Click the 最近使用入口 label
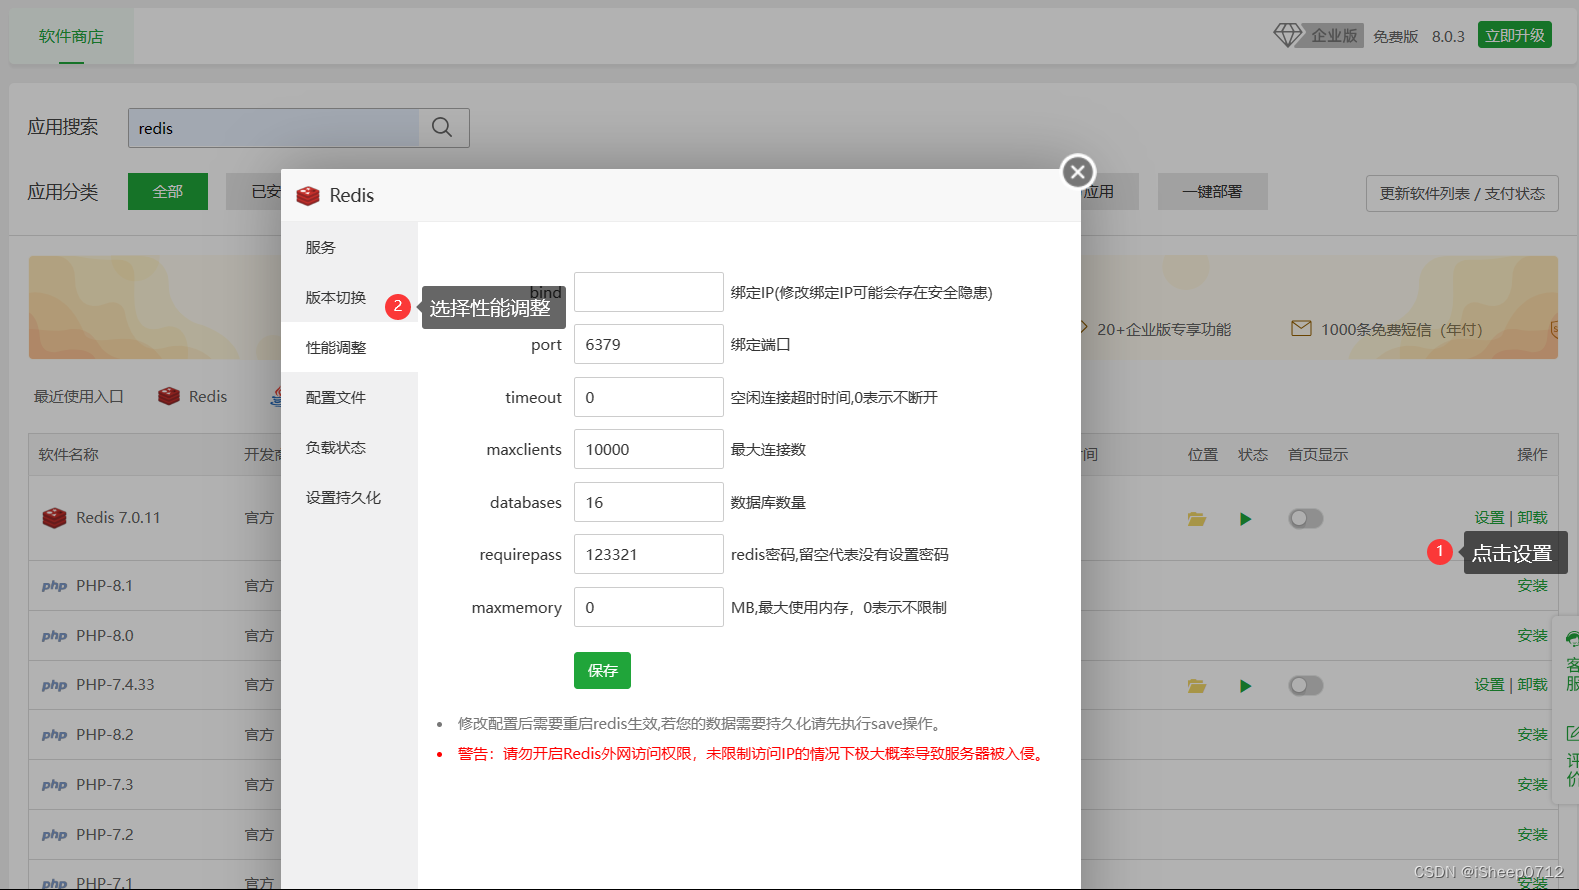The image size is (1579, 890). [x=79, y=397]
